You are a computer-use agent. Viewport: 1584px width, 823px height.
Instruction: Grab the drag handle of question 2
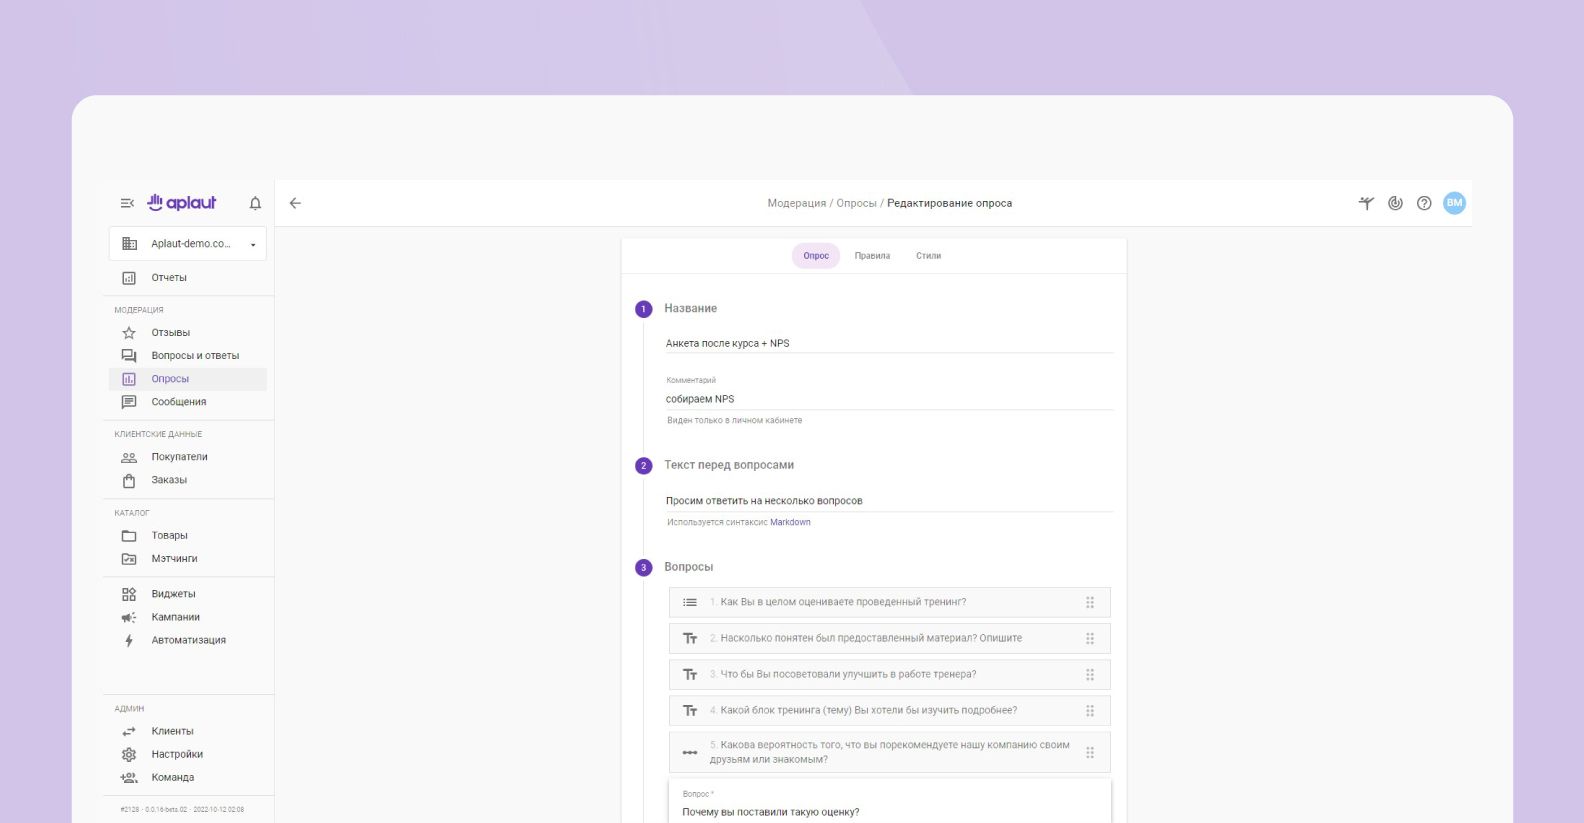coord(1090,638)
